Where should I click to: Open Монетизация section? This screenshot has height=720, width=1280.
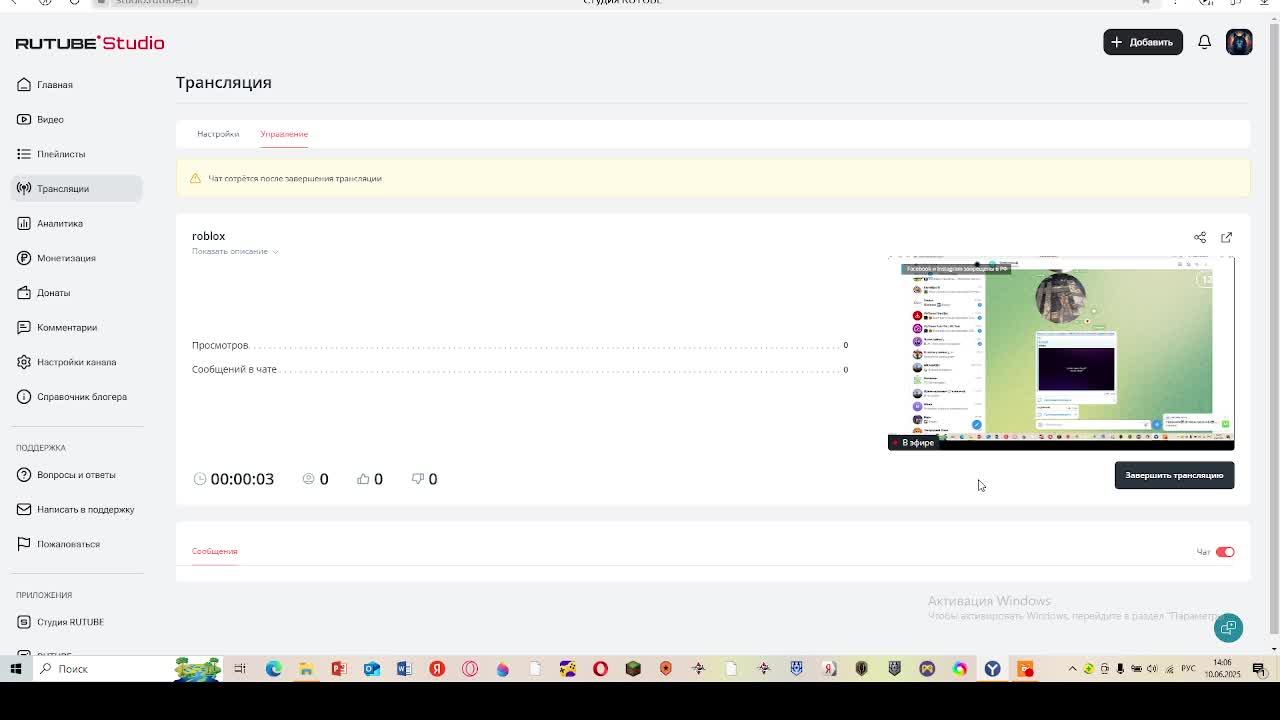point(66,258)
